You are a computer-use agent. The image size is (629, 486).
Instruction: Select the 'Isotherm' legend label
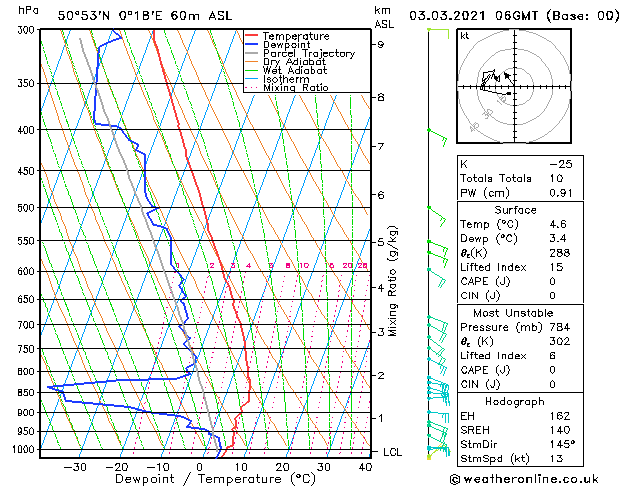[286, 79]
